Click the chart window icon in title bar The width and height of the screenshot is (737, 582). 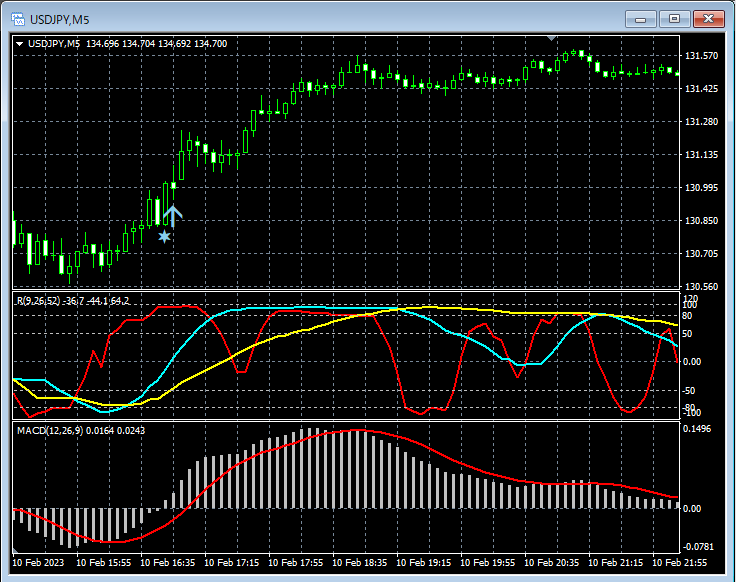(x=19, y=18)
